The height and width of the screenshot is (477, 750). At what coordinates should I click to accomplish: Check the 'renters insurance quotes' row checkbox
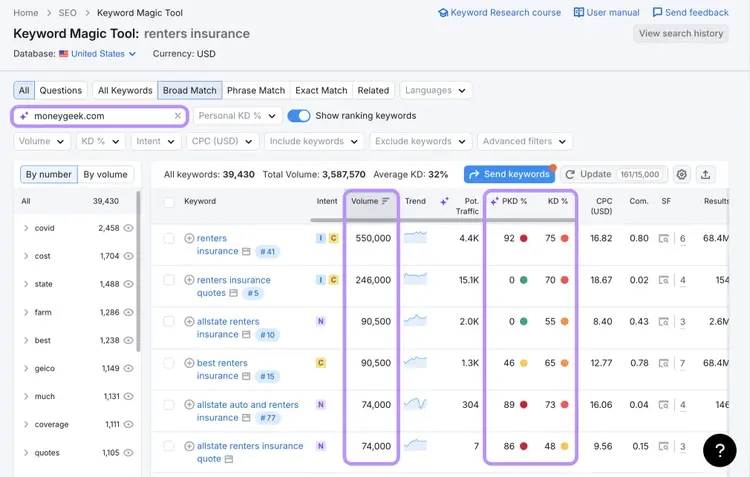[169, 280]
